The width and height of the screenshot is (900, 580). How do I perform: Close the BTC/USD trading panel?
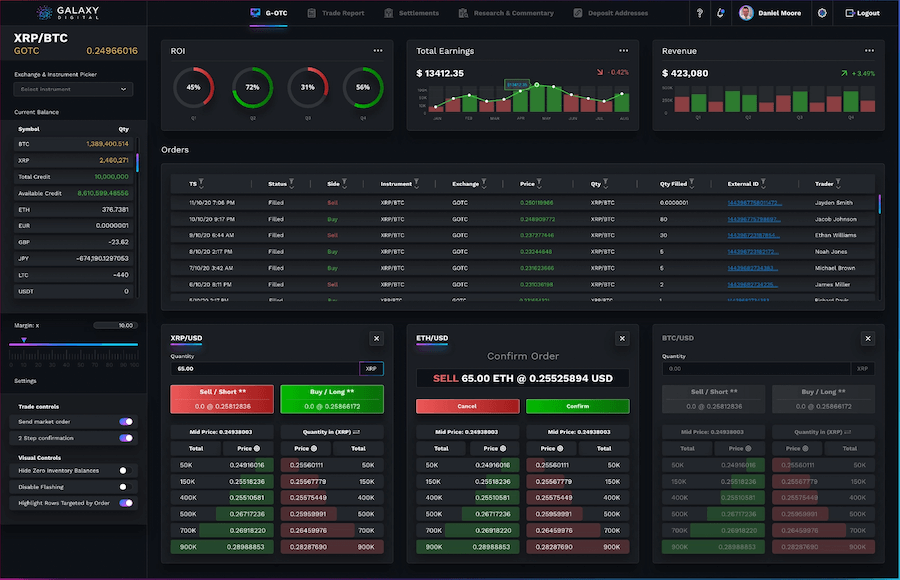click(868, 338)
